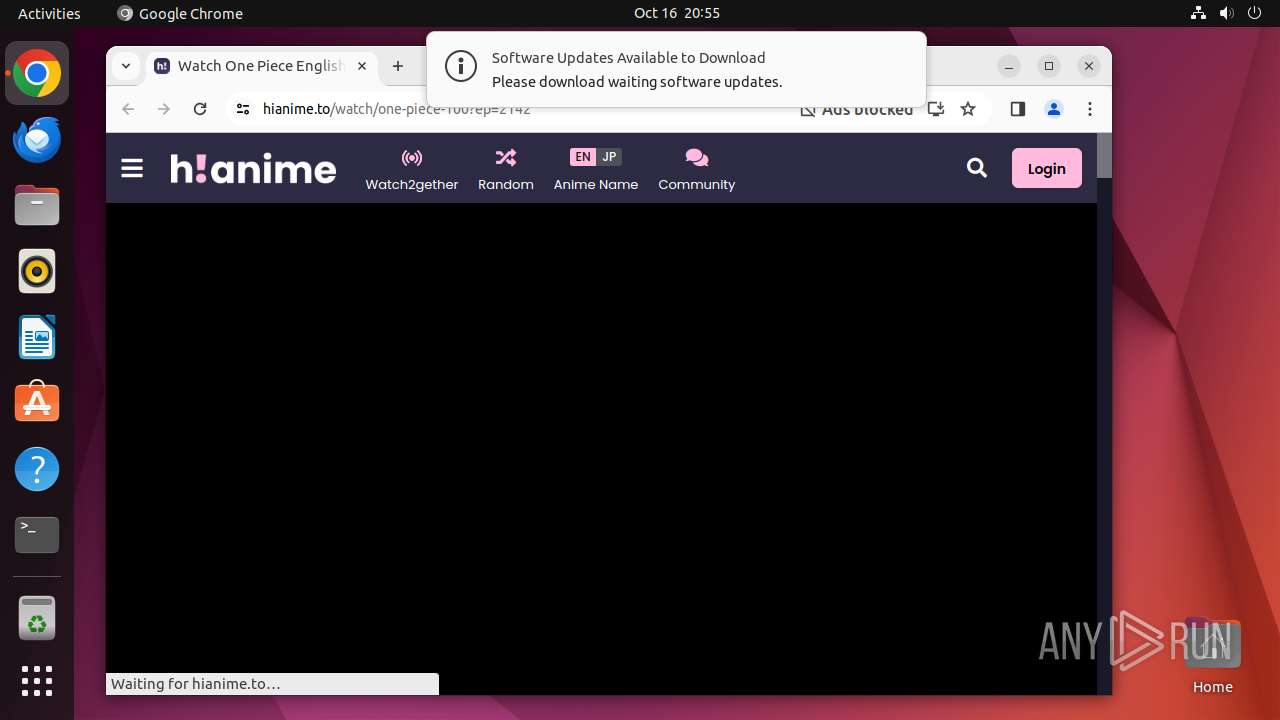
Task: Select the Watch One Piece English tab
Action: click(x=261, y=66)
